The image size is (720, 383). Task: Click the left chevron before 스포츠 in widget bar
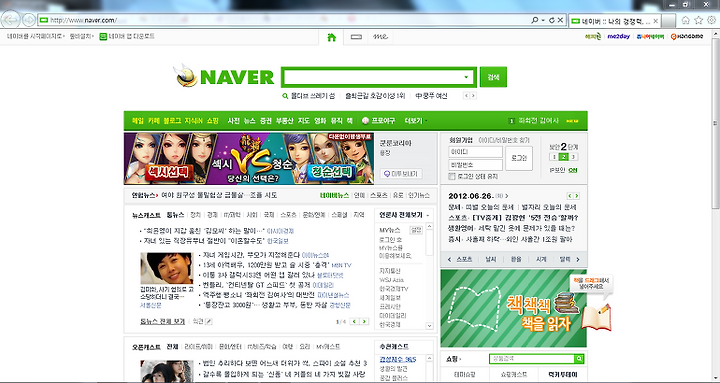450,259
